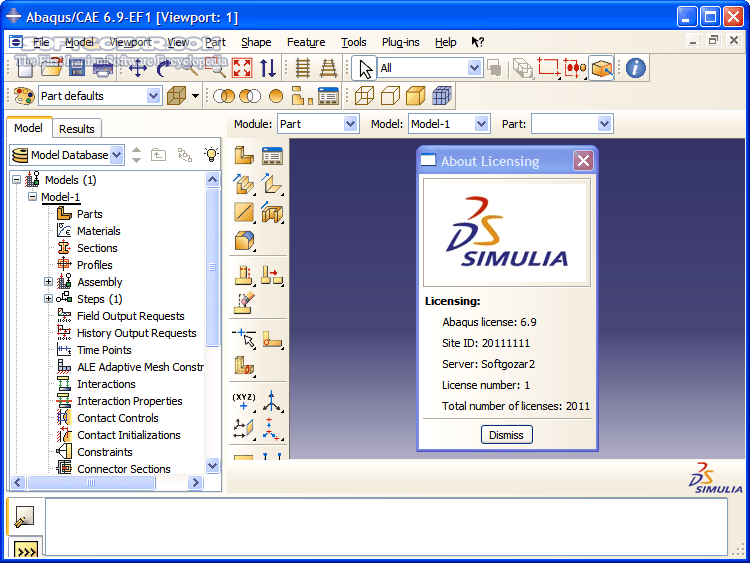The width and height of the screenshot is (750, 563).
Task: Select the Create Shell Extrude tool
Action: click(x=273, y=184)
